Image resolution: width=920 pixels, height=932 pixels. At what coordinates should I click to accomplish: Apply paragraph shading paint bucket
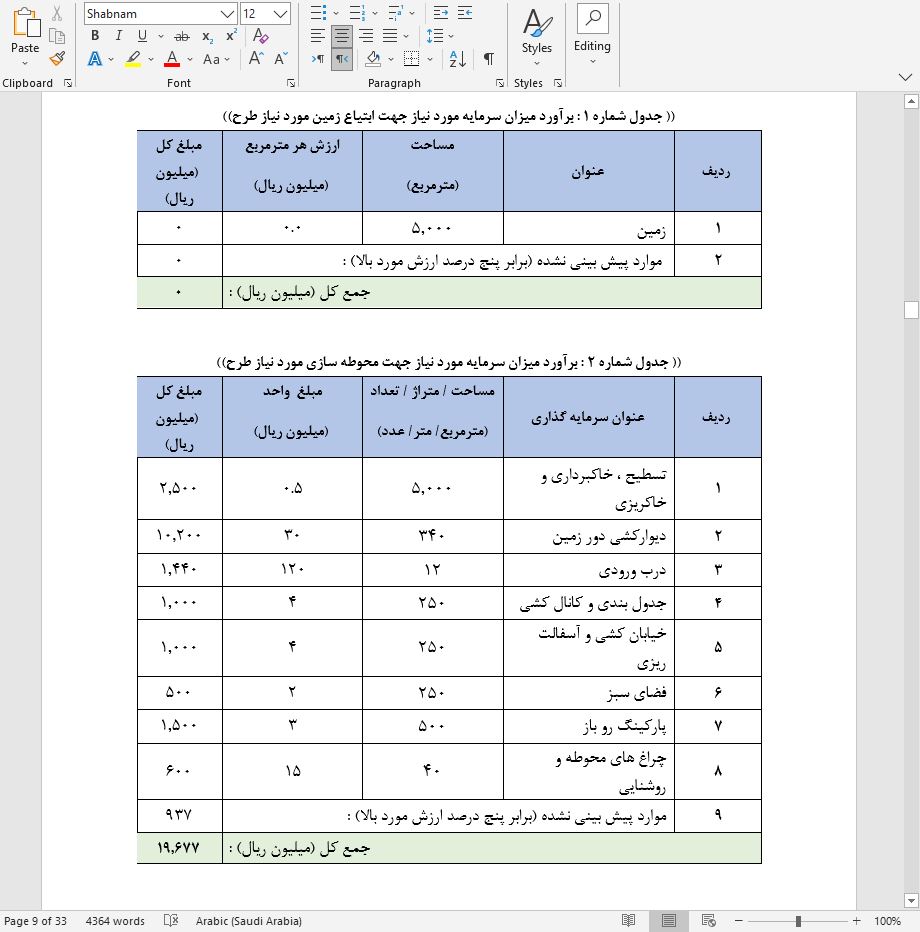[373, 59]
